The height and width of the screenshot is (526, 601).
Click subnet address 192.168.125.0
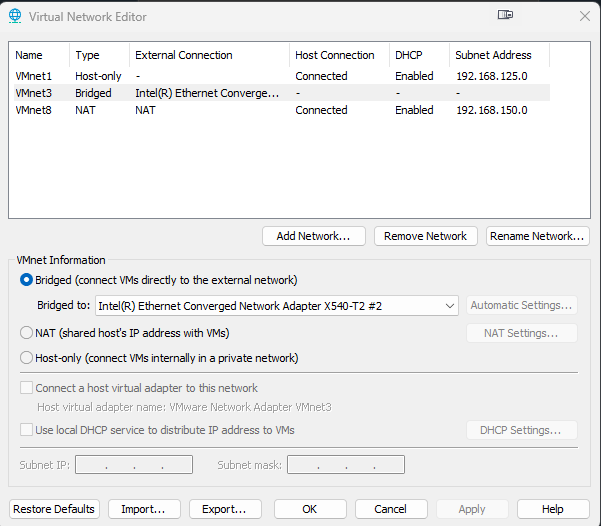pyautogui.click(x=492, y=76)
